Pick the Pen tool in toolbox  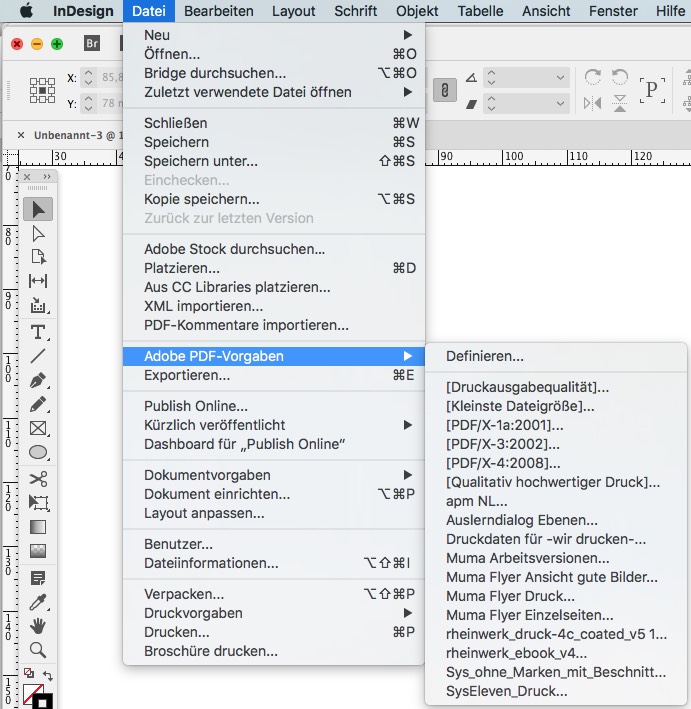coord(38,380)
